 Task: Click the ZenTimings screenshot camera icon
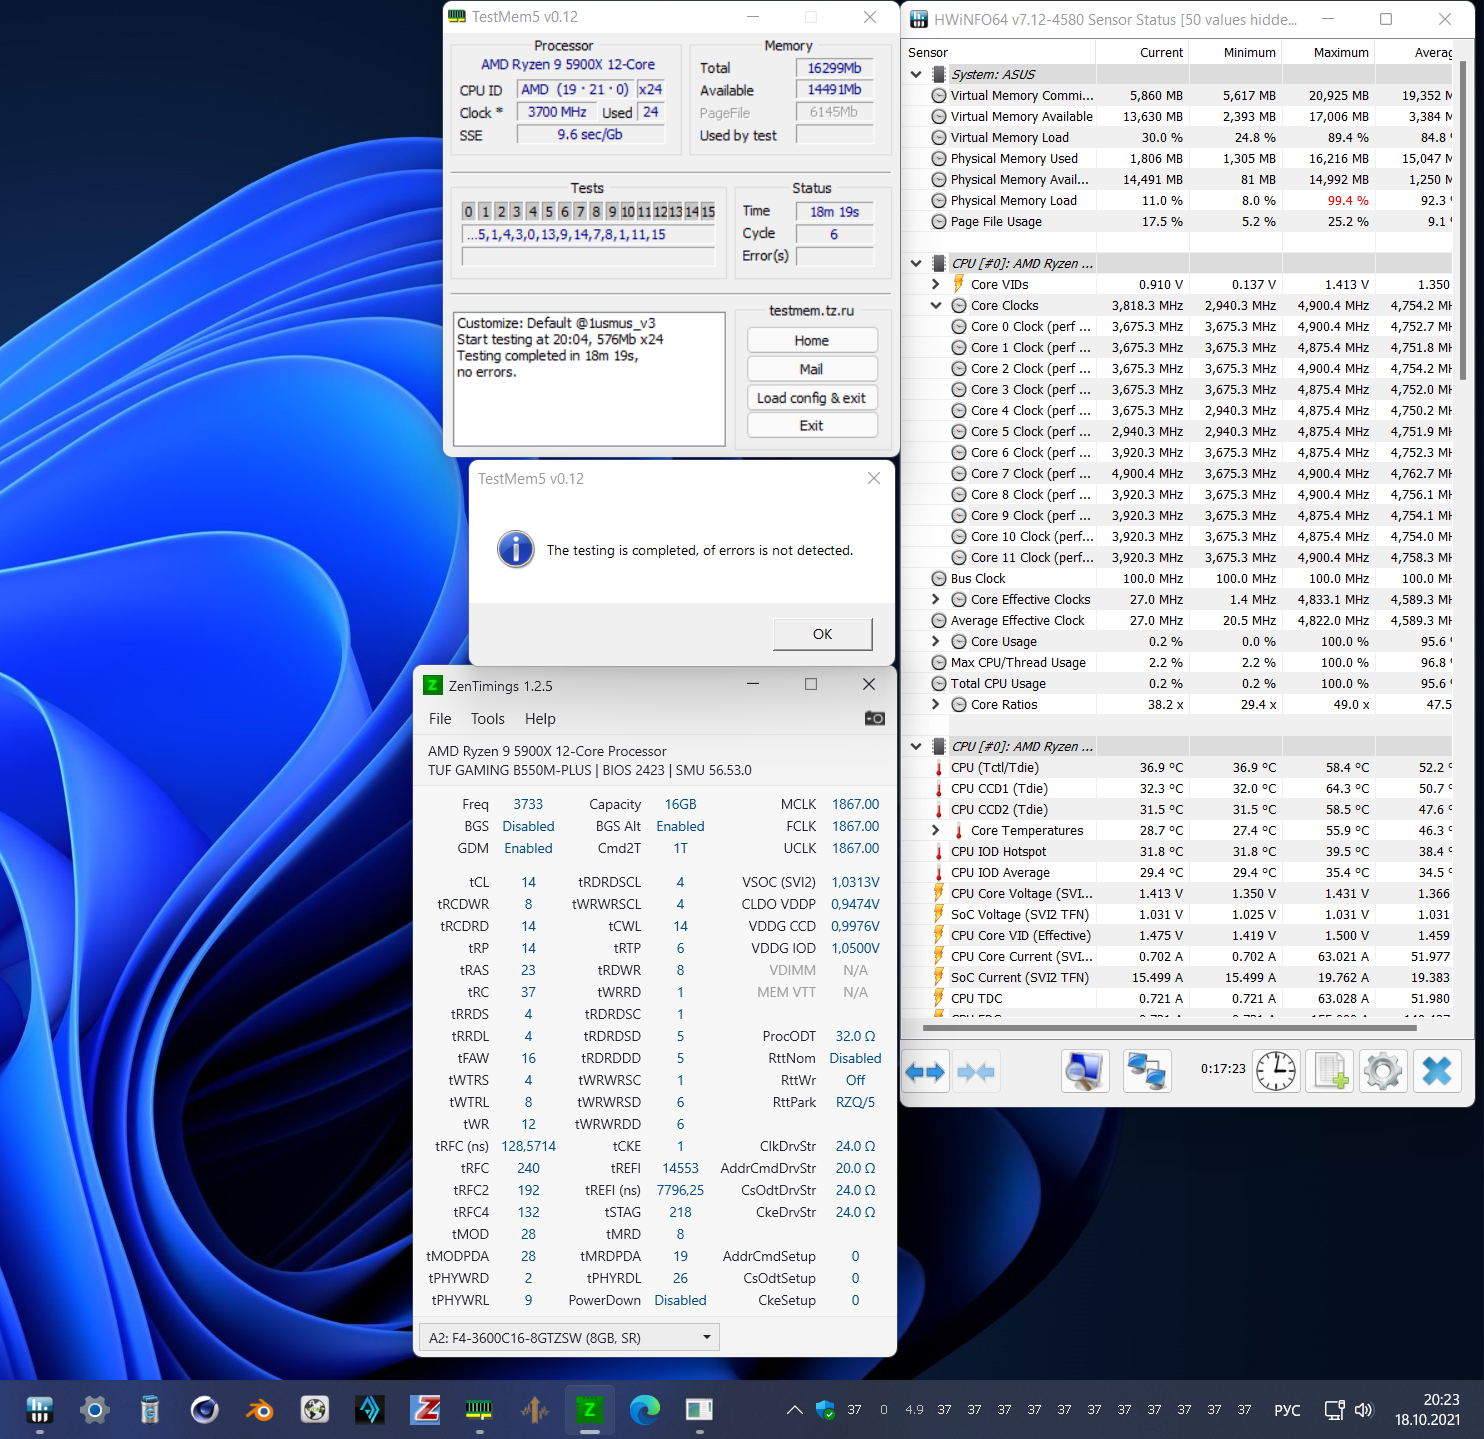point(874,718)
